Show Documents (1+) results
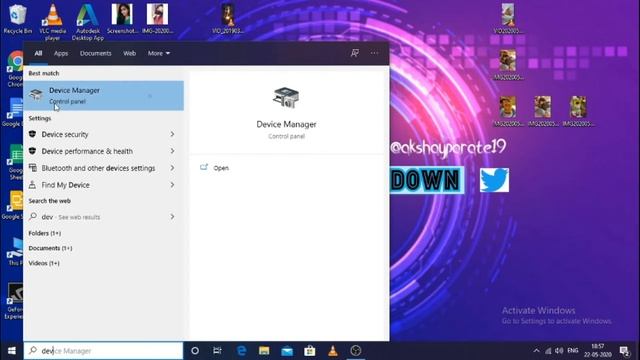Viewport: 640px width, 360px height. pyautogui.click(x=50, y=248)
